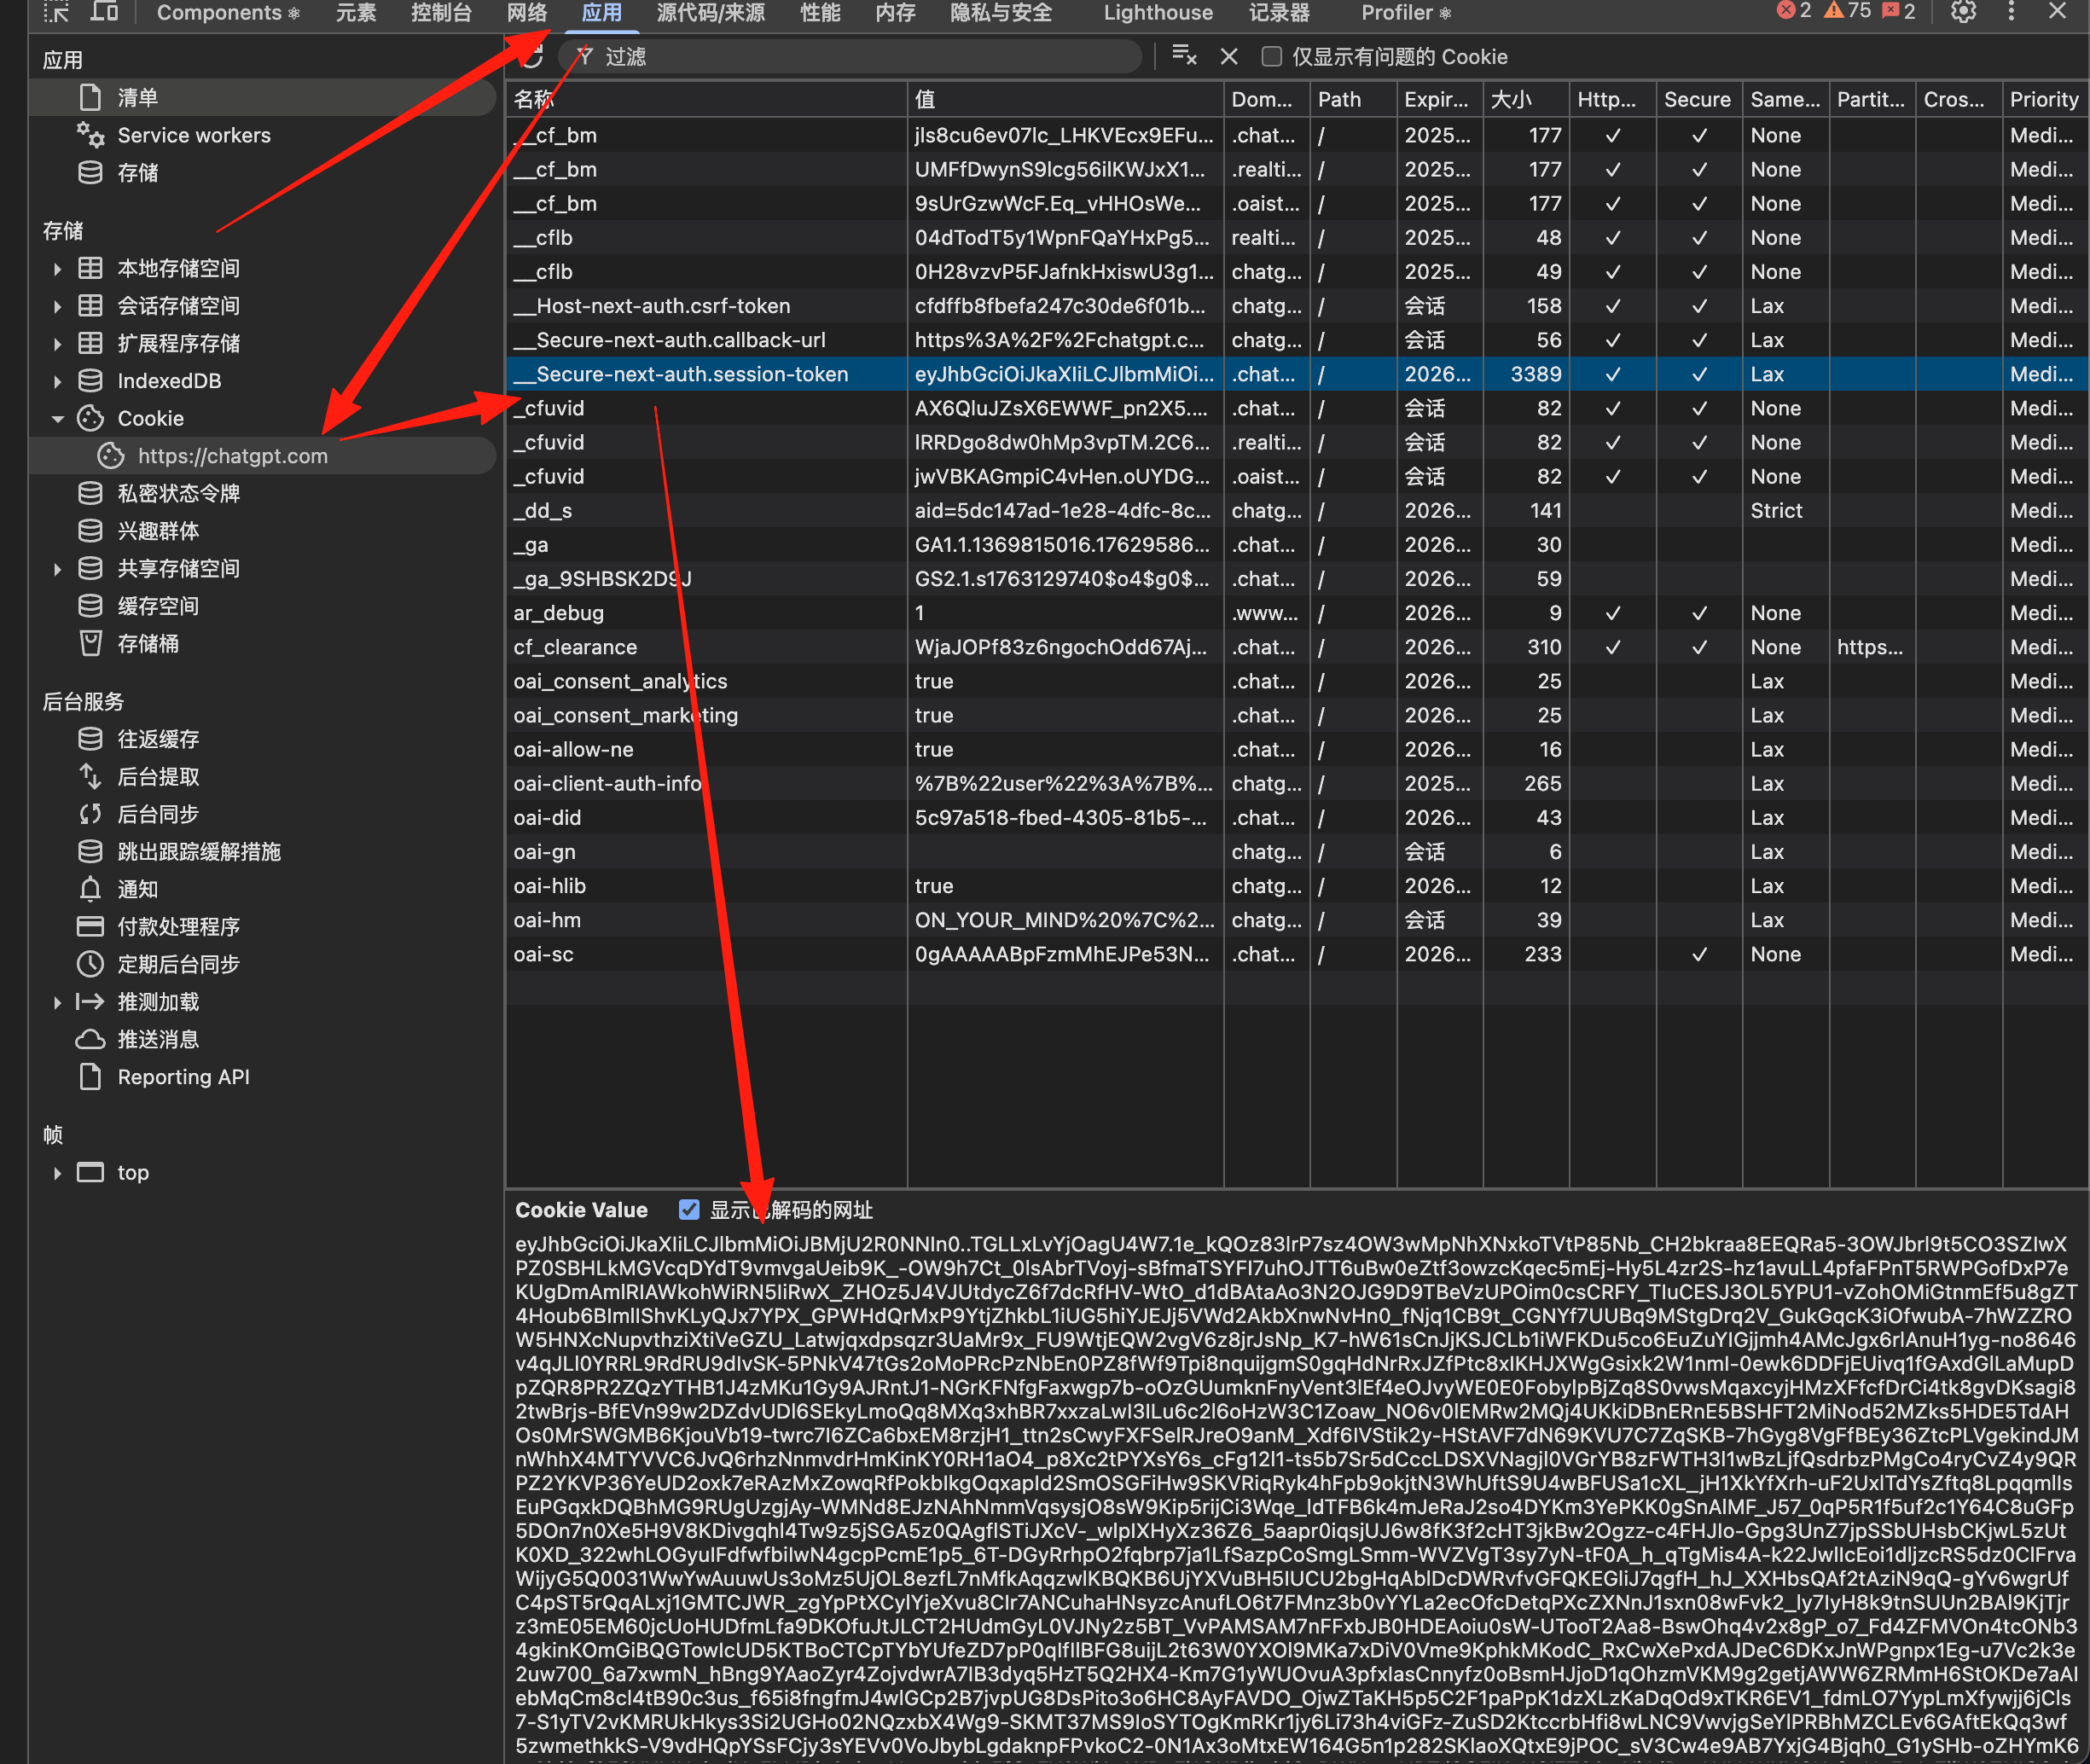The image size is (2090, 1764).
Task: Open the DevTools more options menu
Action: [2011, 12]
